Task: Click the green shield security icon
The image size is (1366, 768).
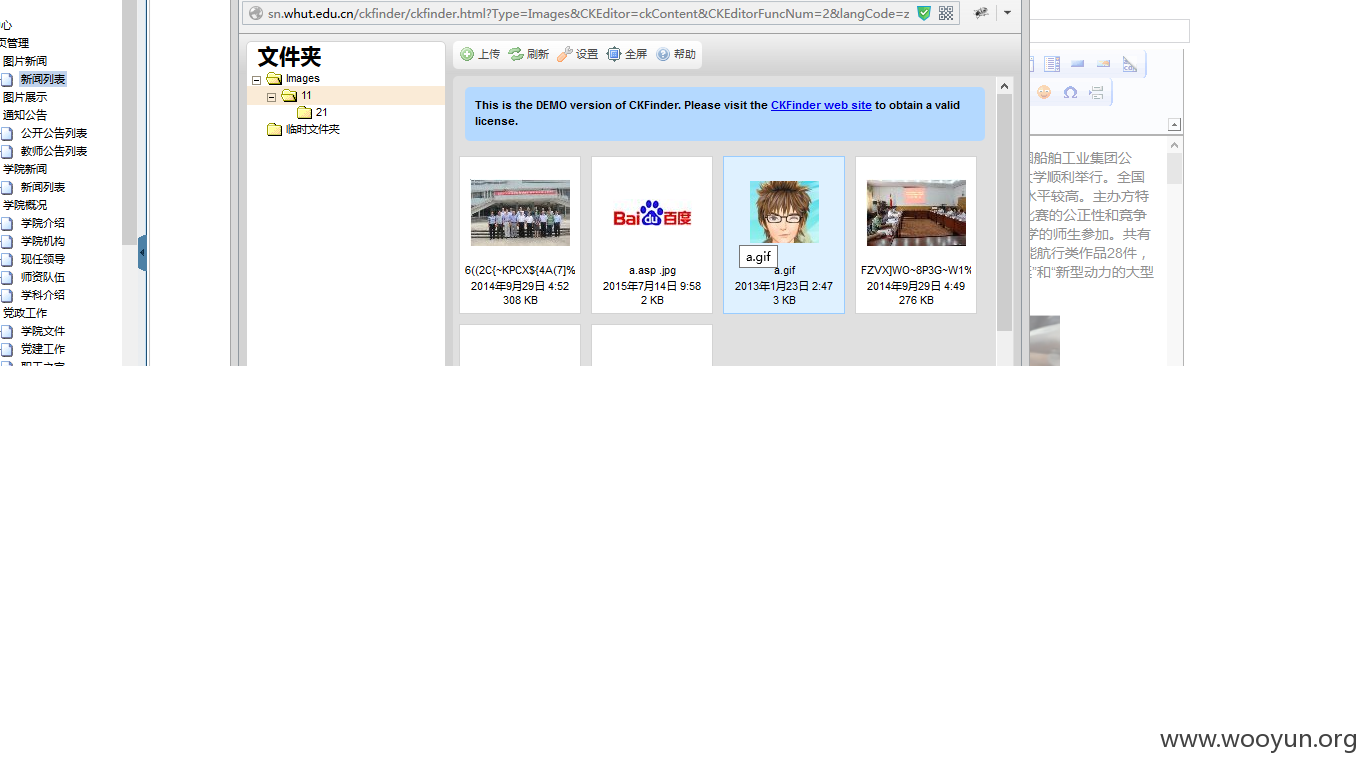Action: click(924, 13)
